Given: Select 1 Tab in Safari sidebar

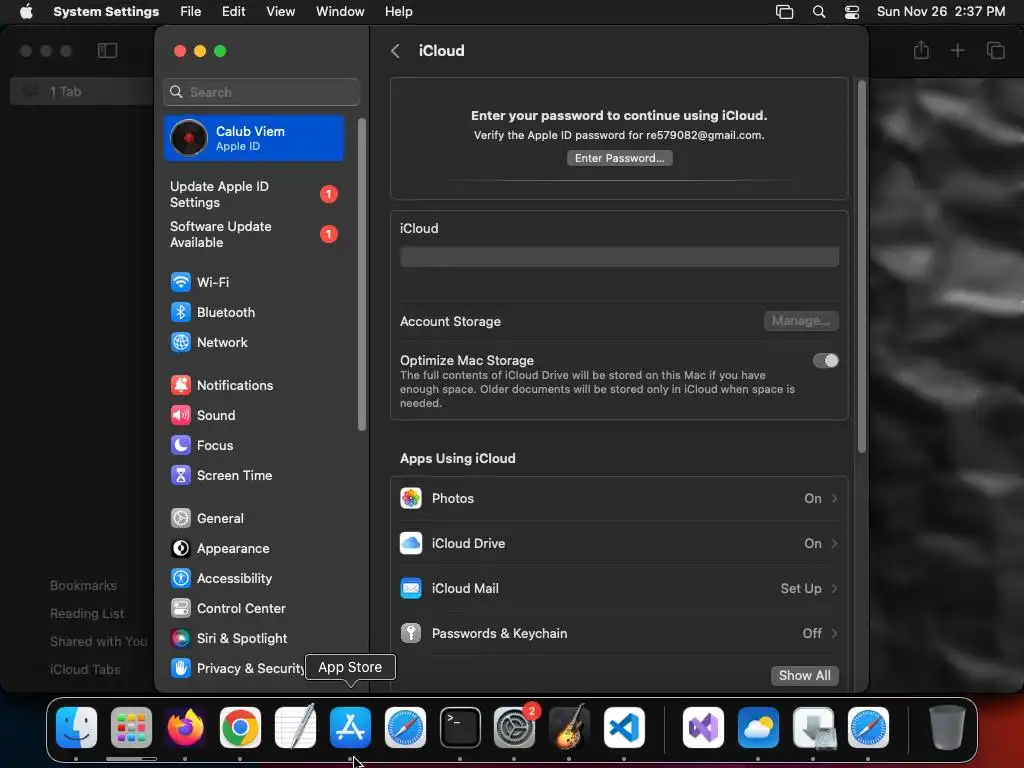Looking at the screenshot, I should pyautogui.click(x=82, y=91).
